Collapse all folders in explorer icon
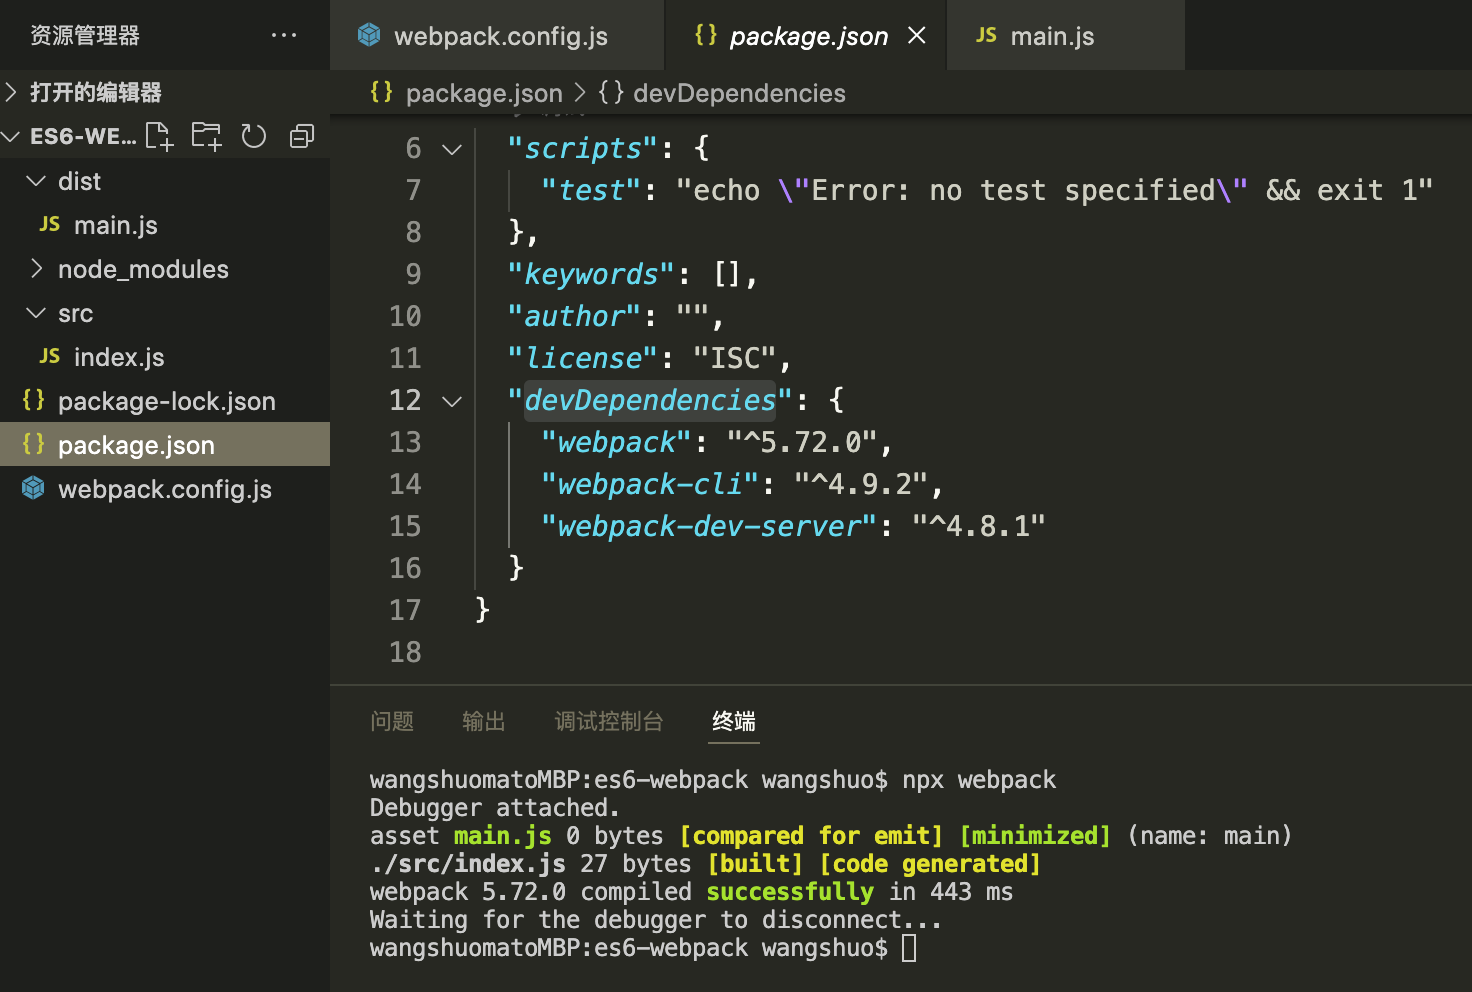 (301, 136)
